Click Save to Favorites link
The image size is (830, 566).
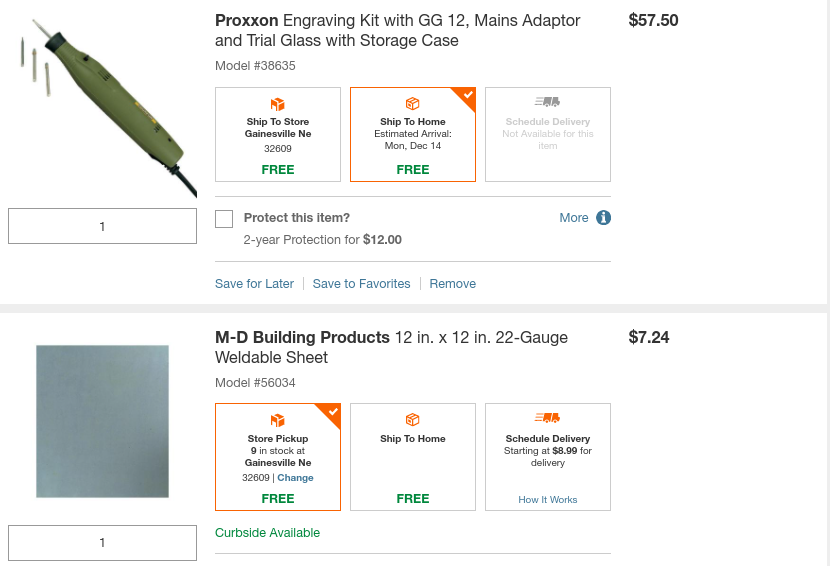(x=361, y=284)
